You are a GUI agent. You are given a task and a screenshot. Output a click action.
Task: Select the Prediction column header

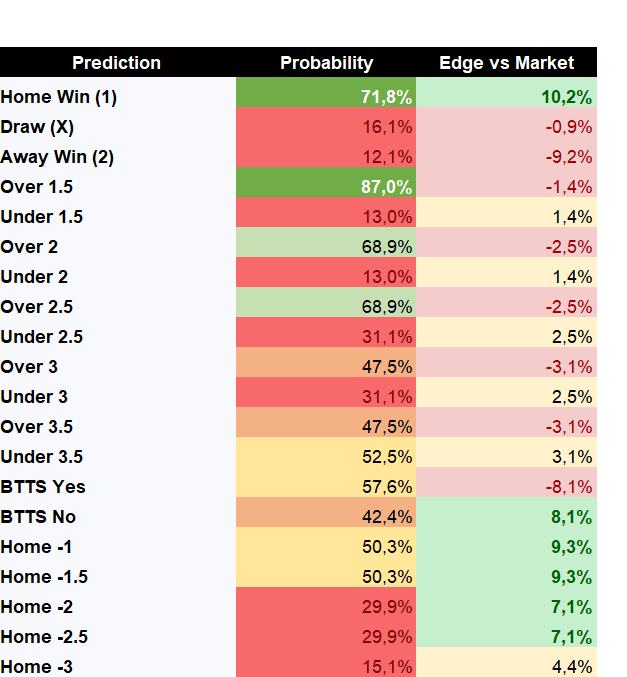click(x=117, y=62)
